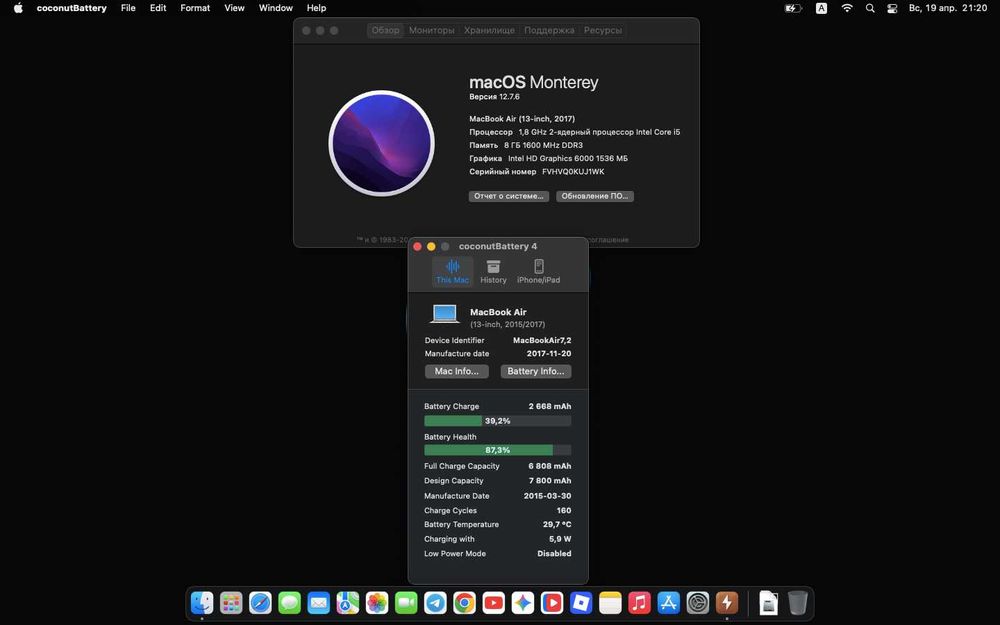Launch Safari from the Dock
This screenshot has width=1000, height=625.
[x=260, y=602]
